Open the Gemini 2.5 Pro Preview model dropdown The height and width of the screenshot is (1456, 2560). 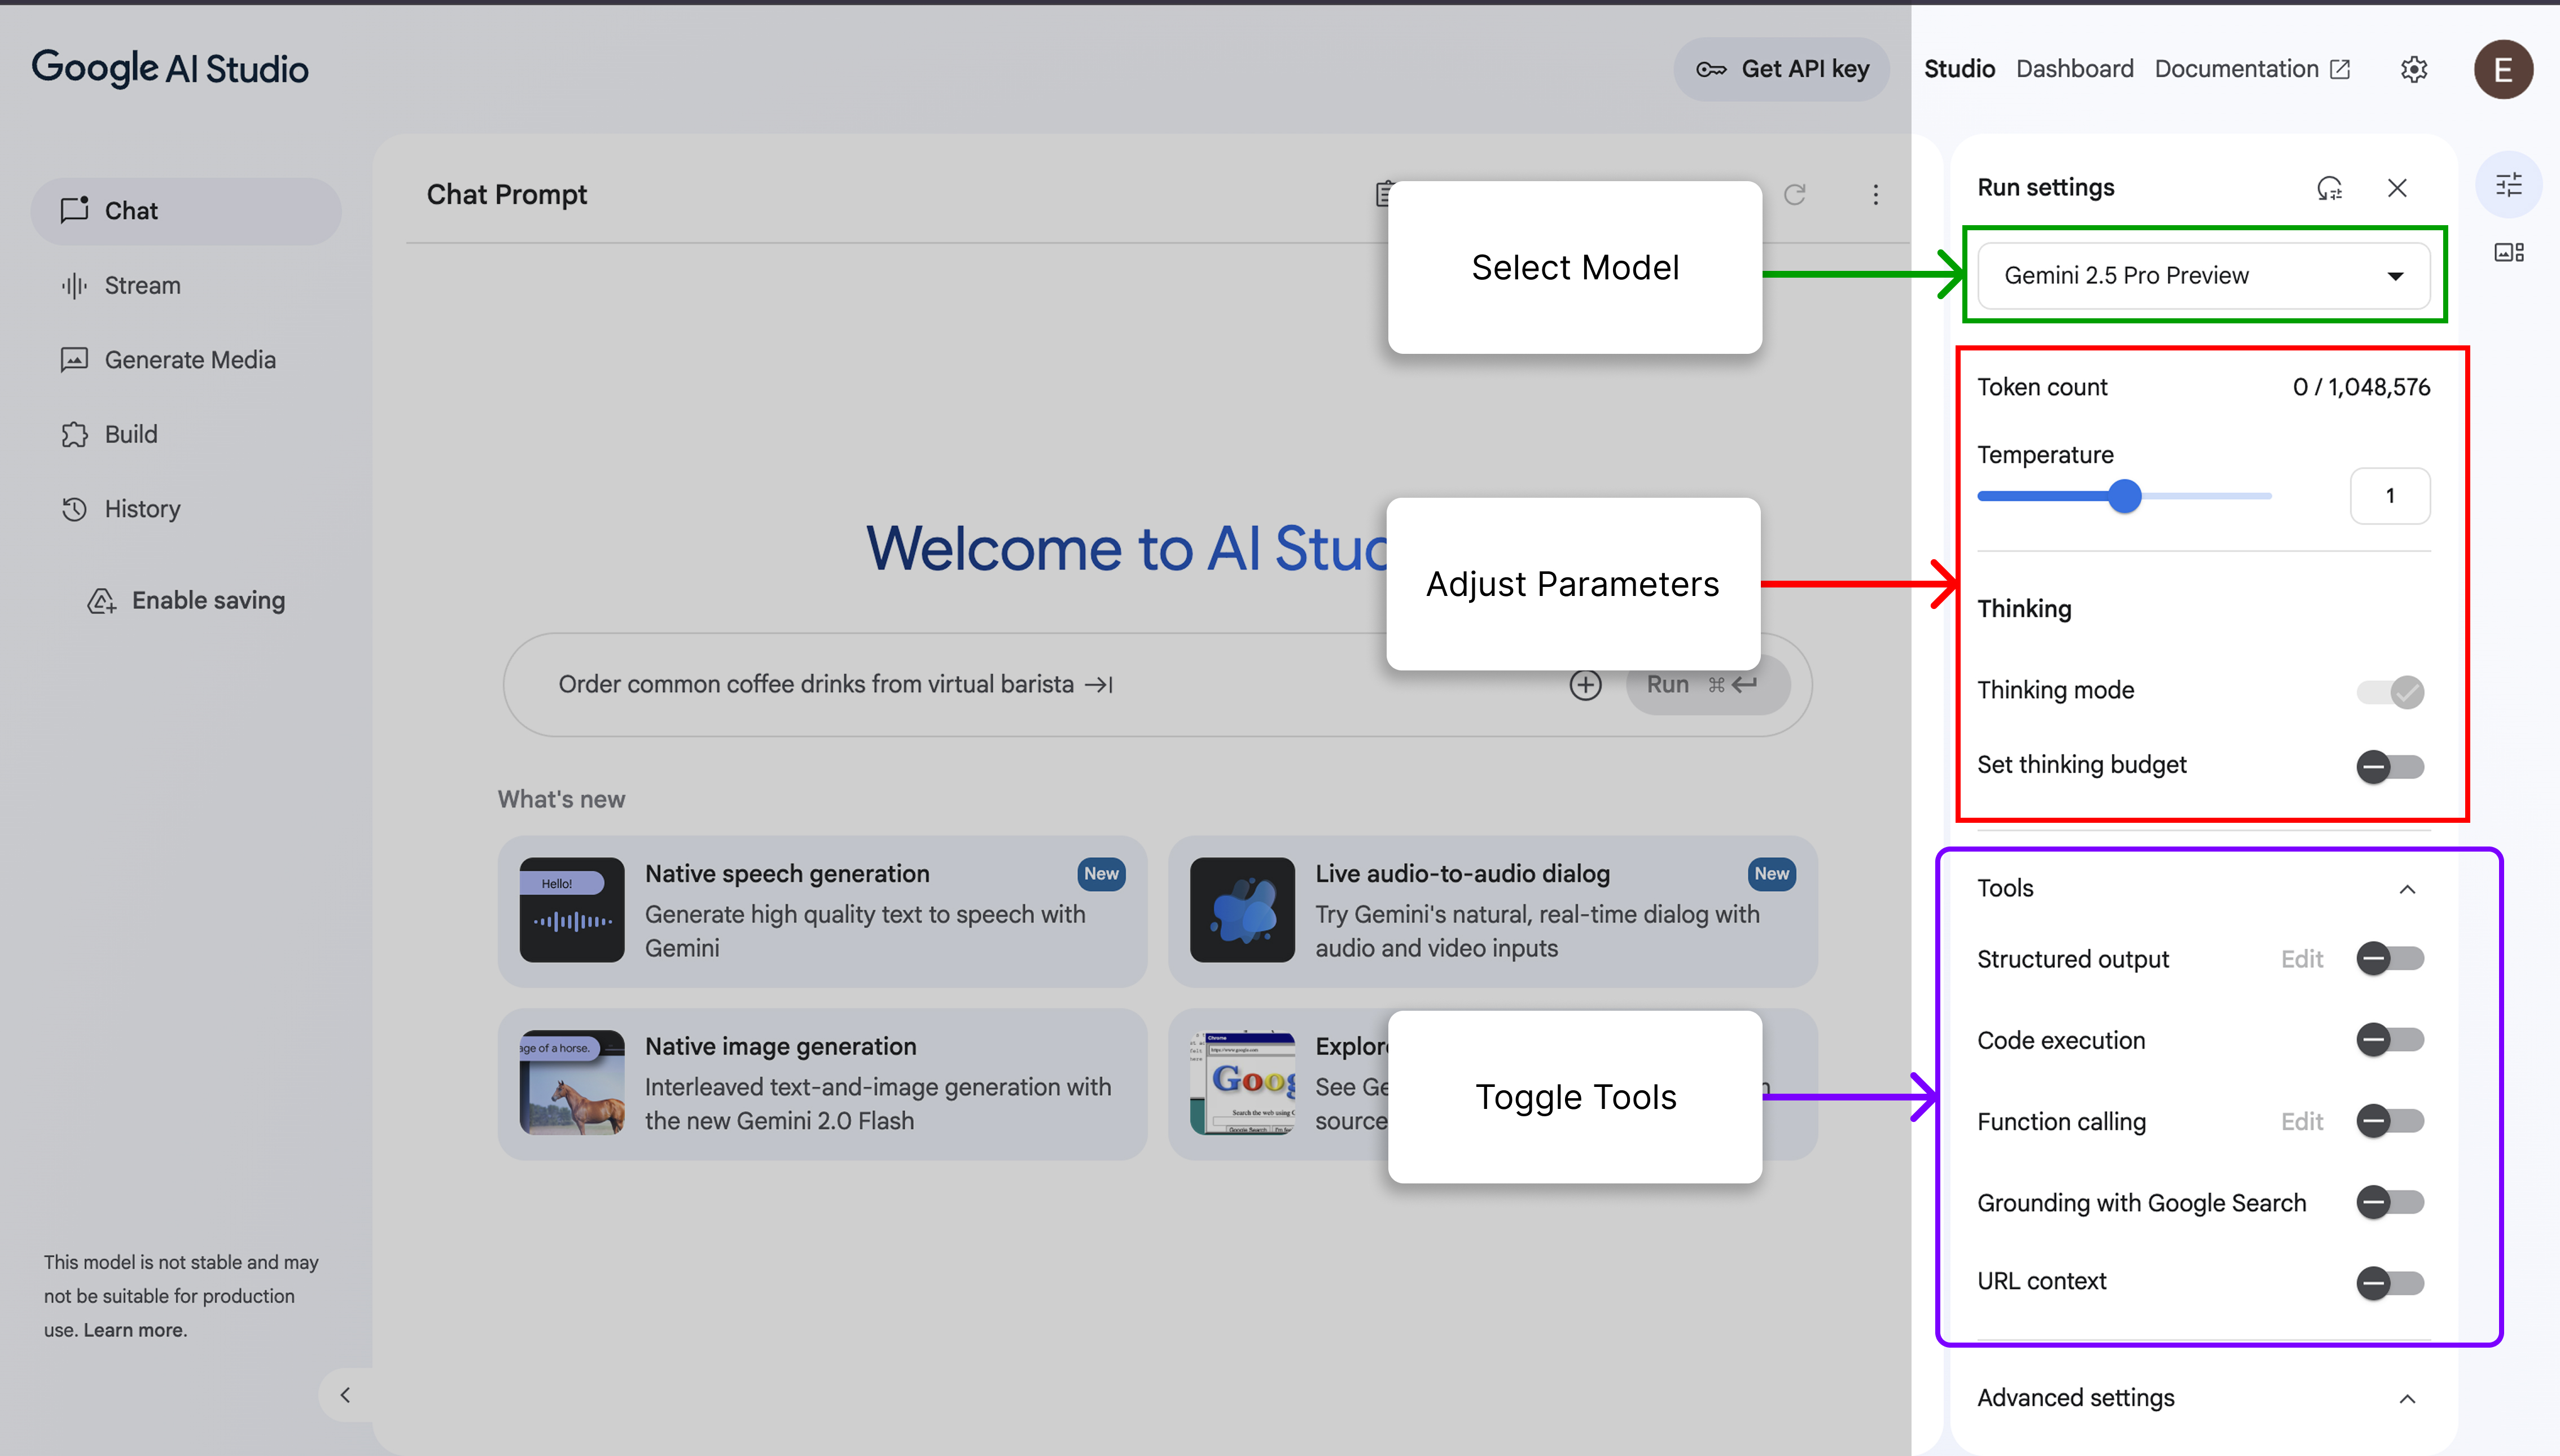(x=2203, y=276)
